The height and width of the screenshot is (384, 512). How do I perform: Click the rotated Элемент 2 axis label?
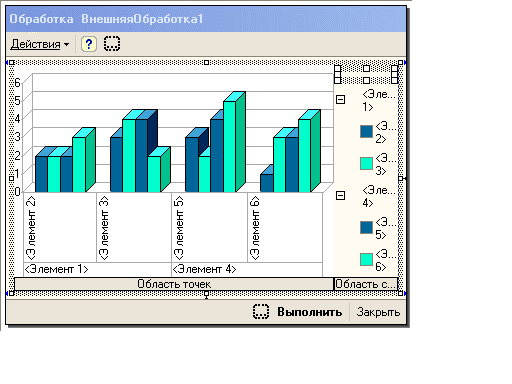31,228
